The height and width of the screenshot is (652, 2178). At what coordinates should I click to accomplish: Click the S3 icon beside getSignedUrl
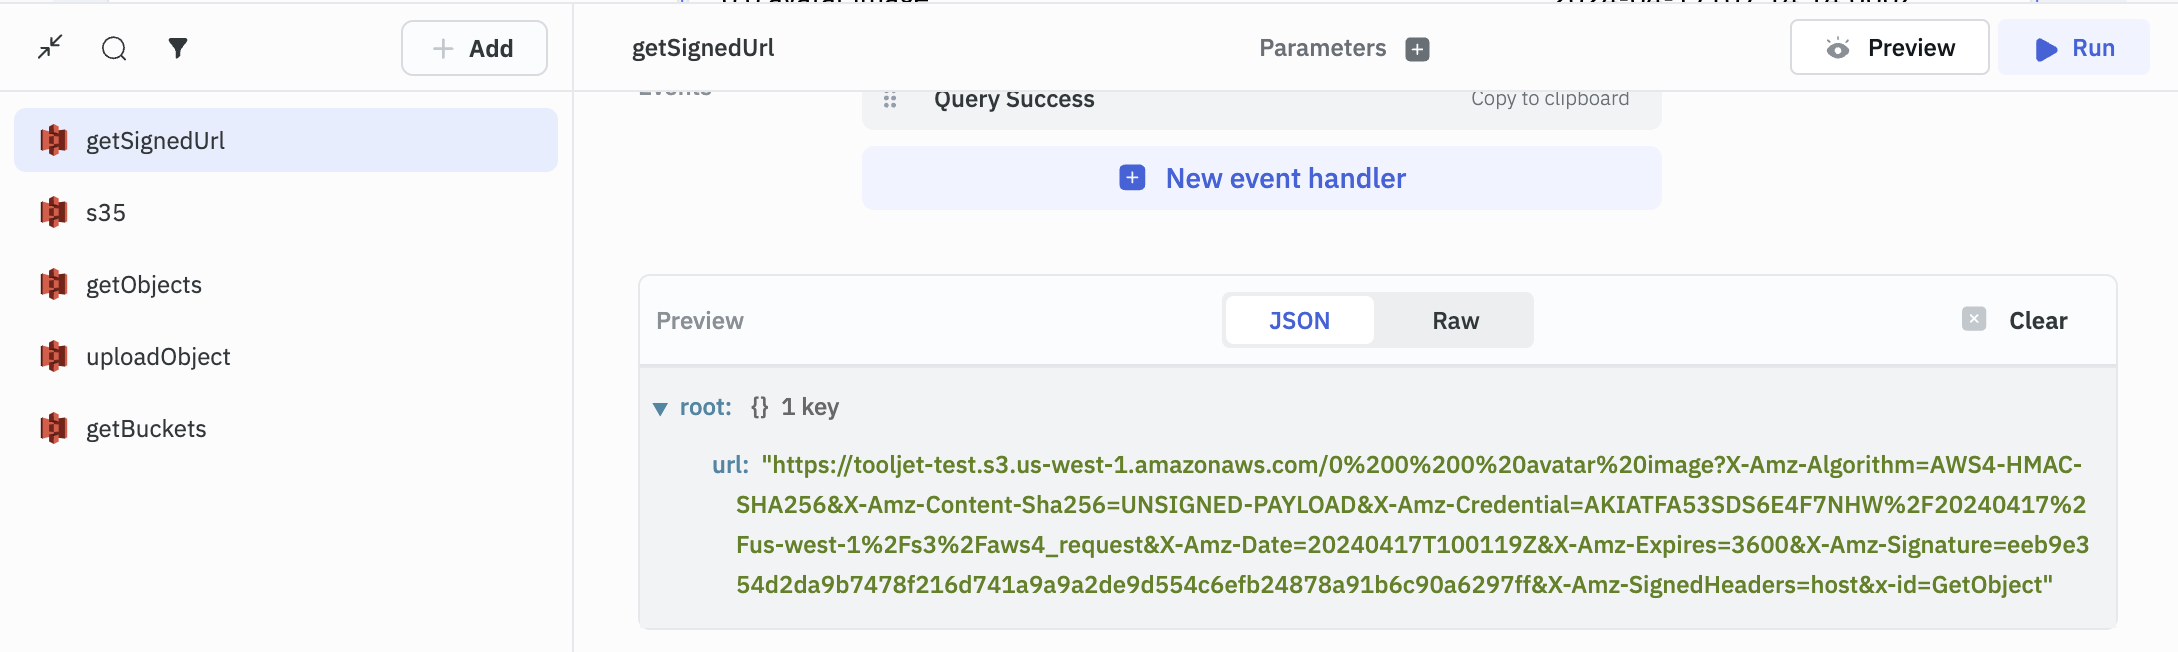pyautogui.click(x=54, y=141)
